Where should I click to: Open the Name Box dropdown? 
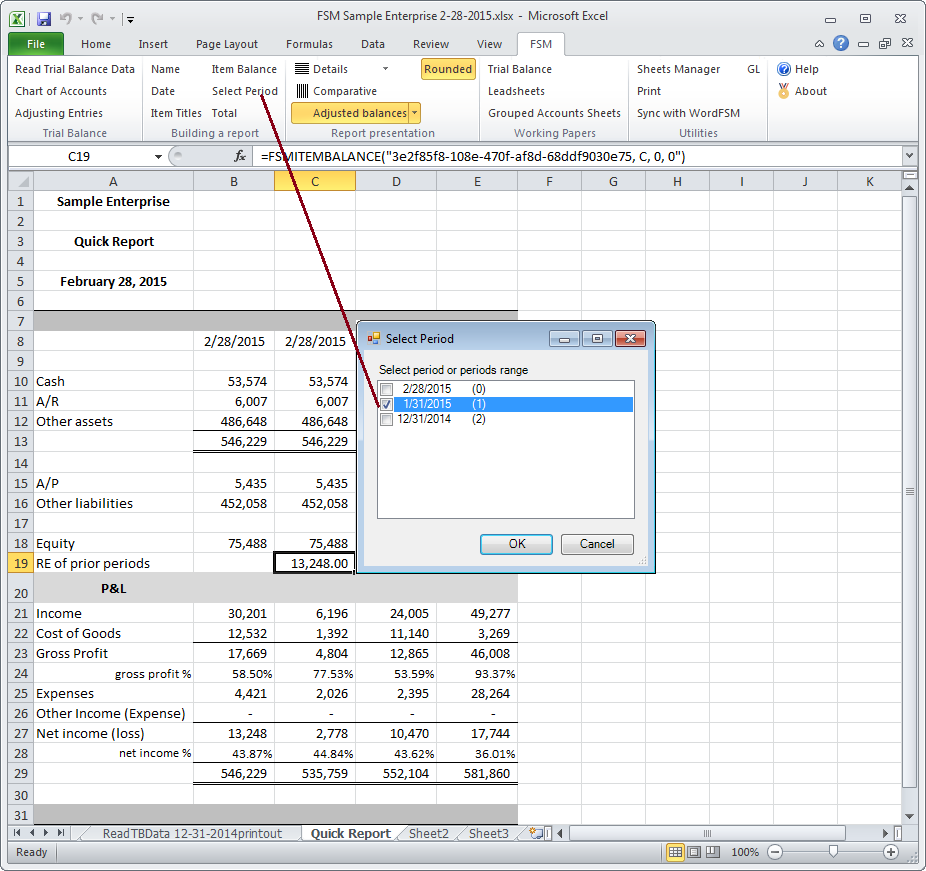coord(158,157)
